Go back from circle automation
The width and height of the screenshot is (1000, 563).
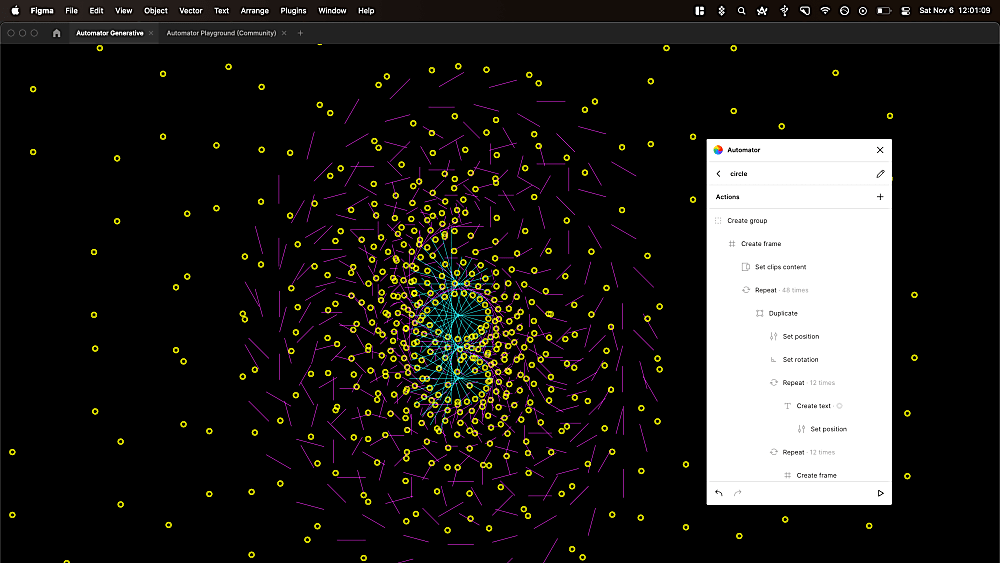click(719, 173)
